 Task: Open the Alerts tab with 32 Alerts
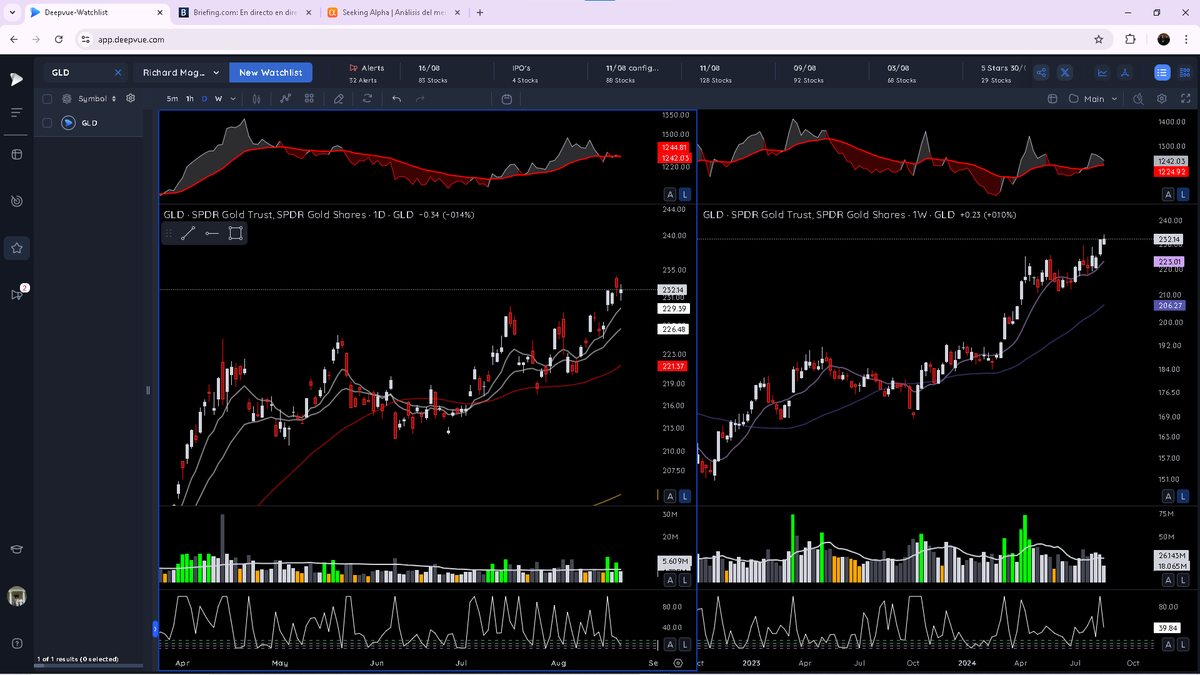(x=366, y=73)
